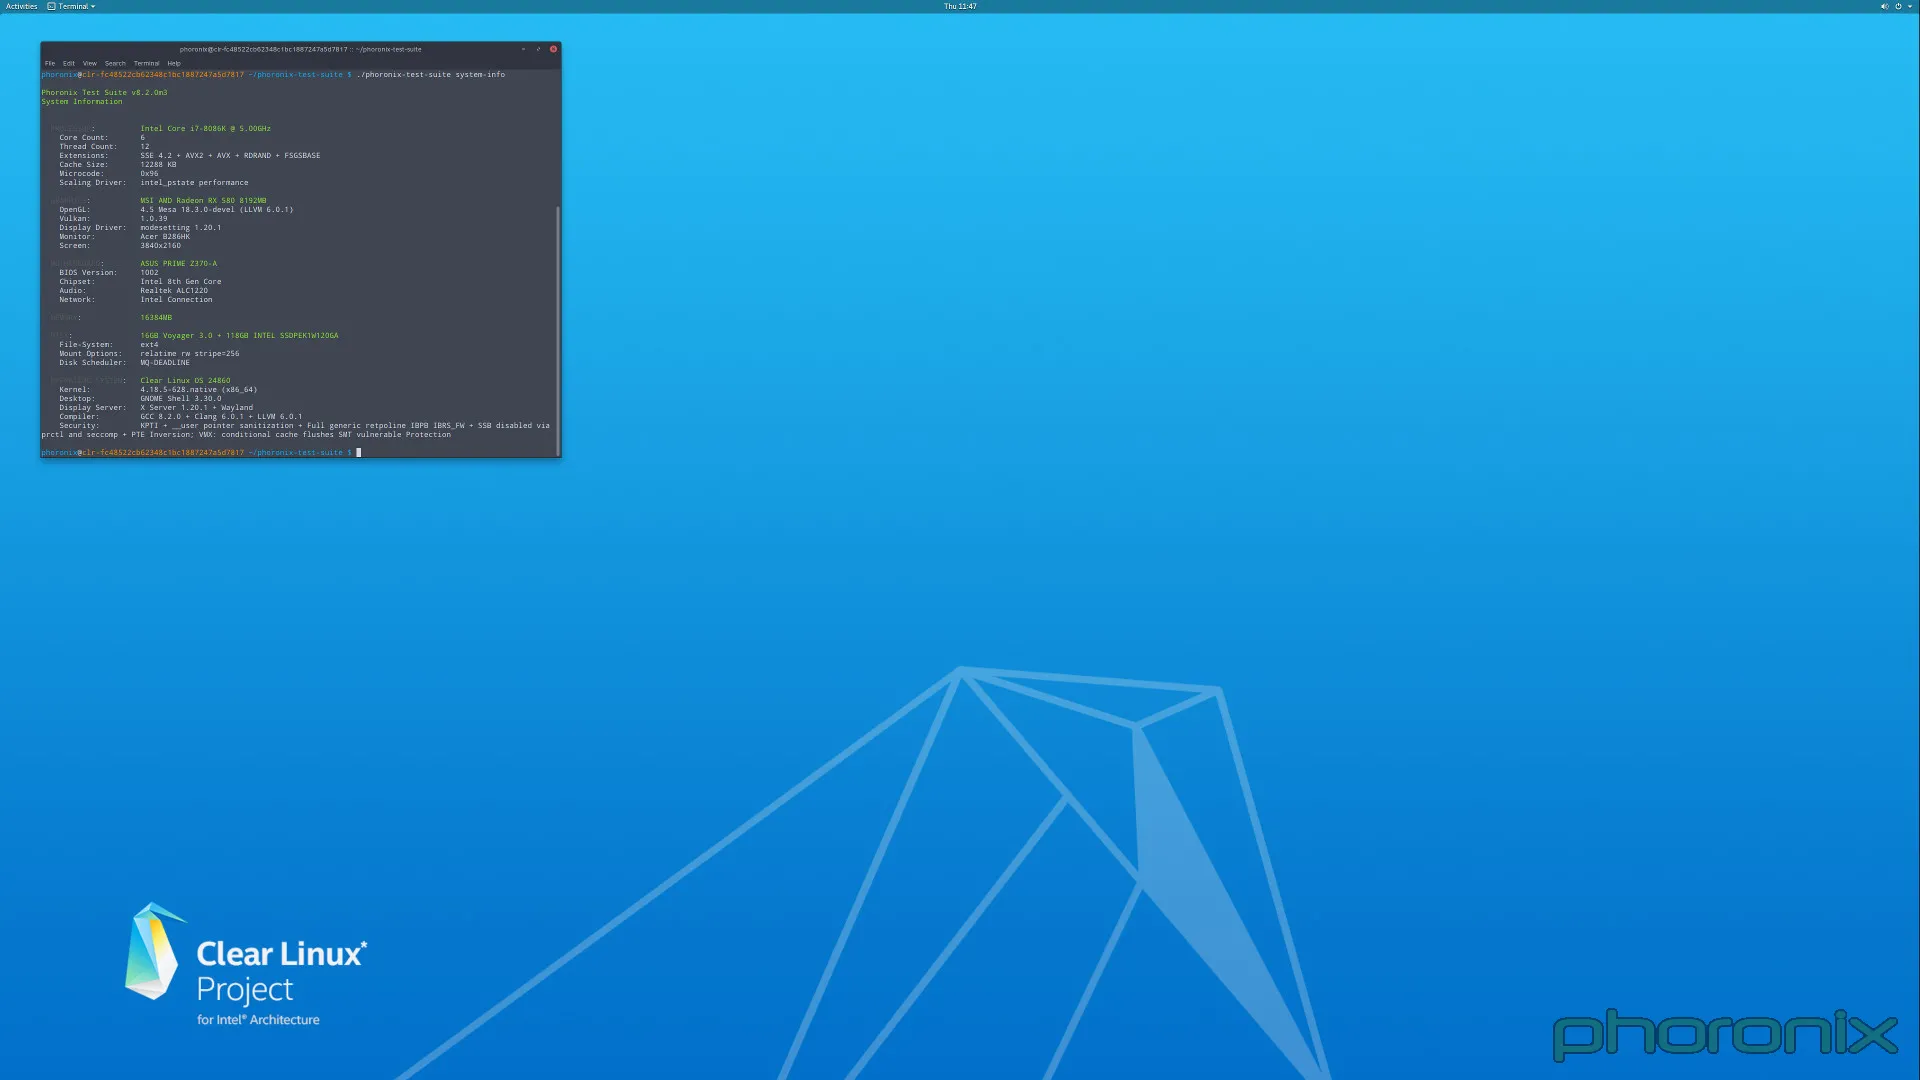Expand the system menu arrow
The height and width of the screenshot is (1080, 1920).
(x=1909, y=6)
